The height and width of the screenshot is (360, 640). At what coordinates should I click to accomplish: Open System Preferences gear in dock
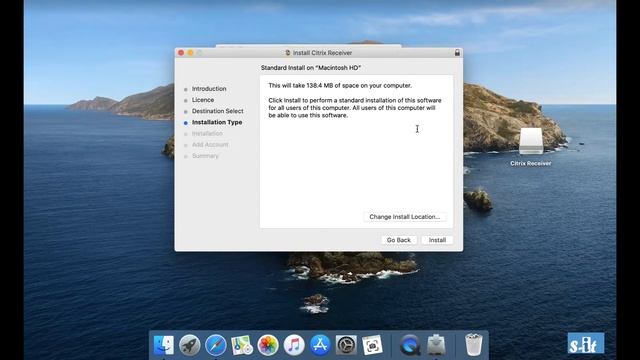click(x=346, y=345)
